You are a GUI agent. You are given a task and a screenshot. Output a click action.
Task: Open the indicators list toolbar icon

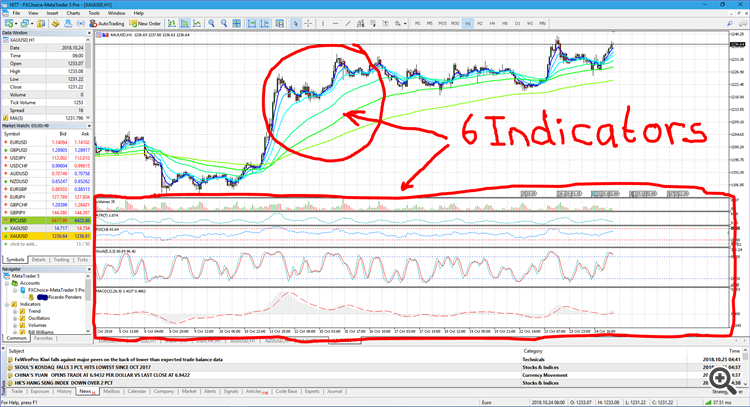click(280, 23)
